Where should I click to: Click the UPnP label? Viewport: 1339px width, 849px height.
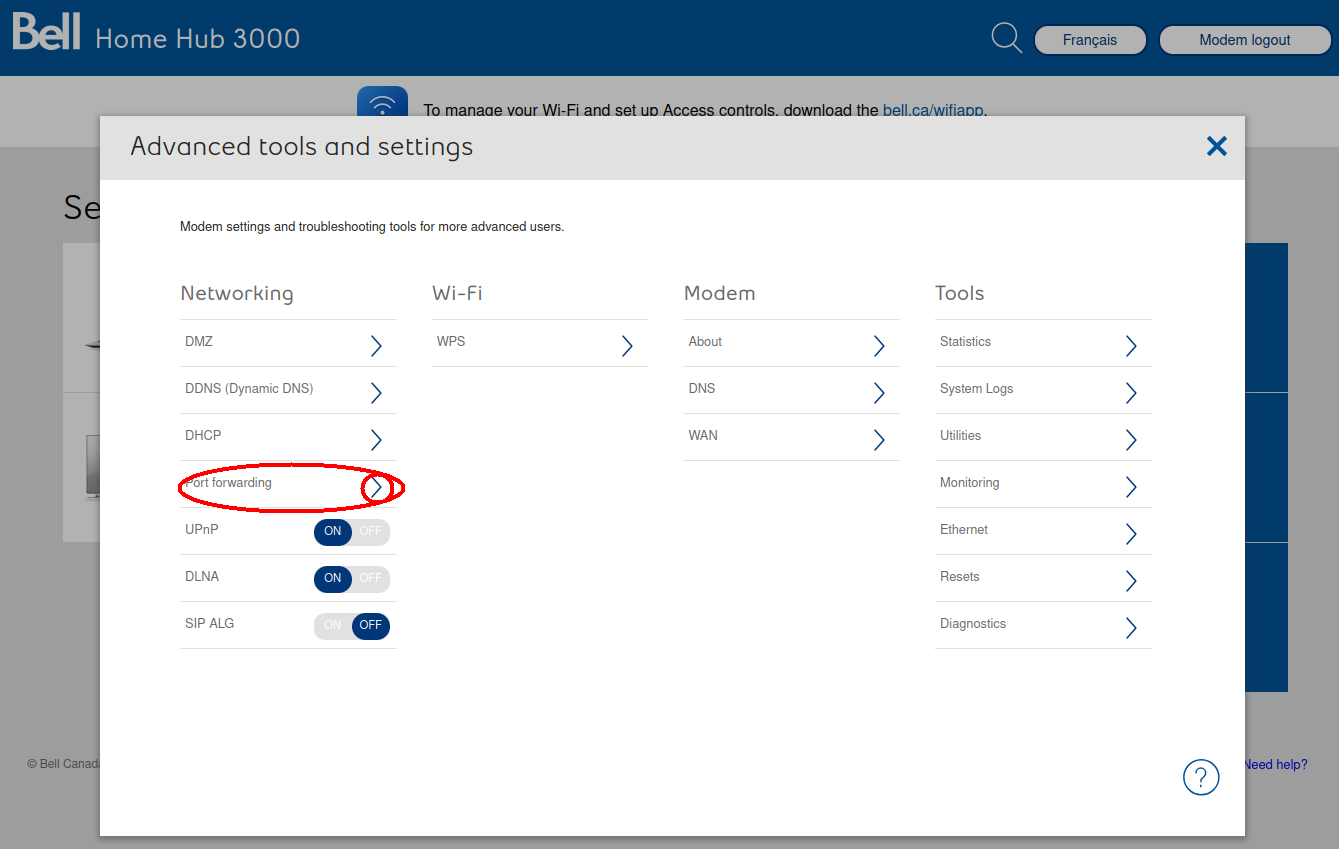click(201, 529)
